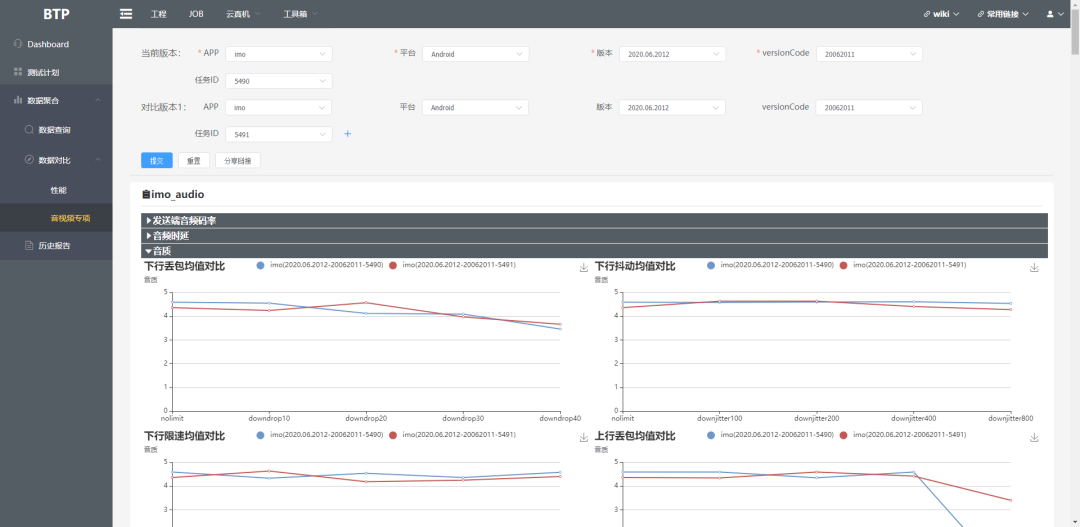
Task: Toggle 5491 red series in 下行抖动均值对比 legend
Action: click(x=903, y=265)
